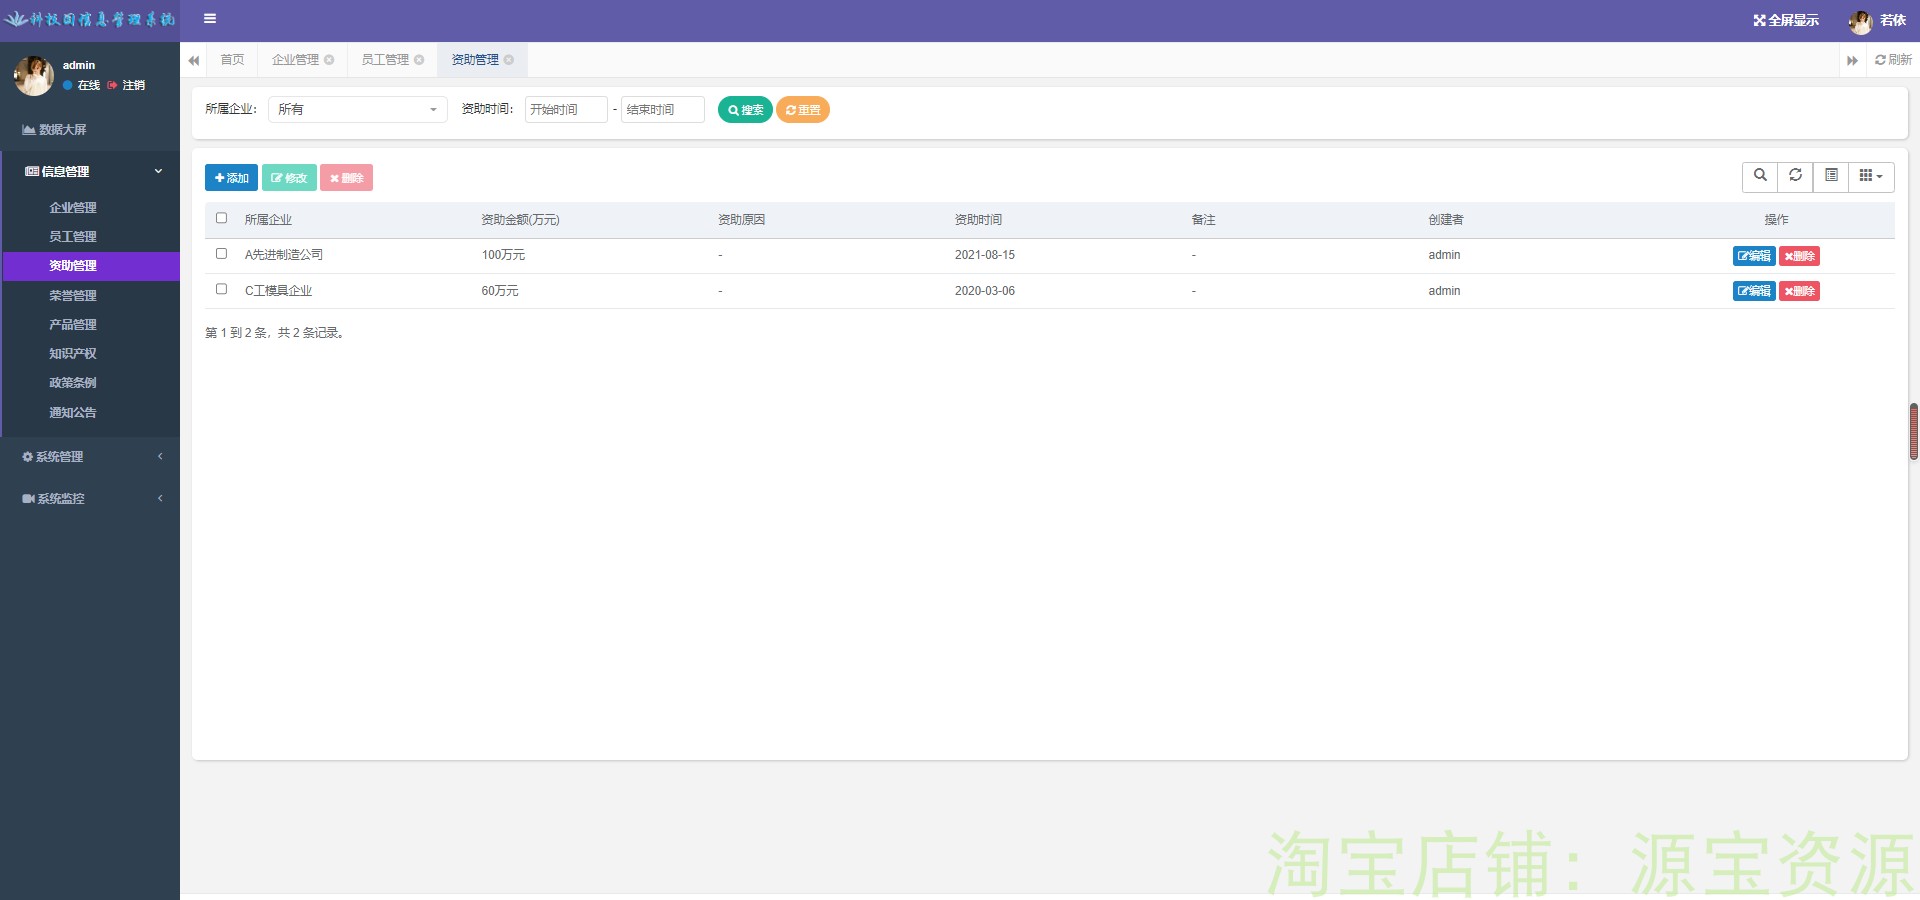Image resolution: width=1920 pixels, height=900 pixels.
Task: Click the 注销 logout link
Action: click(x=127, y=86)
